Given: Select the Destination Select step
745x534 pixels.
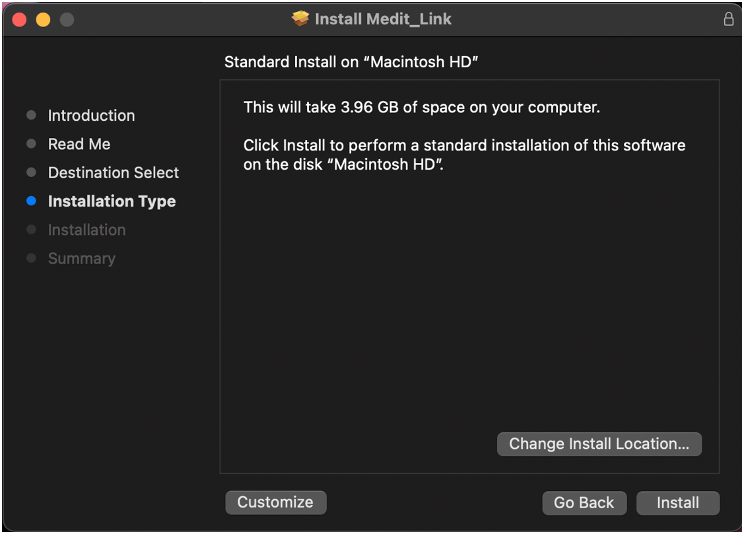Looking at the screenshot, I should pyautogui.click(x=114, y=172).
